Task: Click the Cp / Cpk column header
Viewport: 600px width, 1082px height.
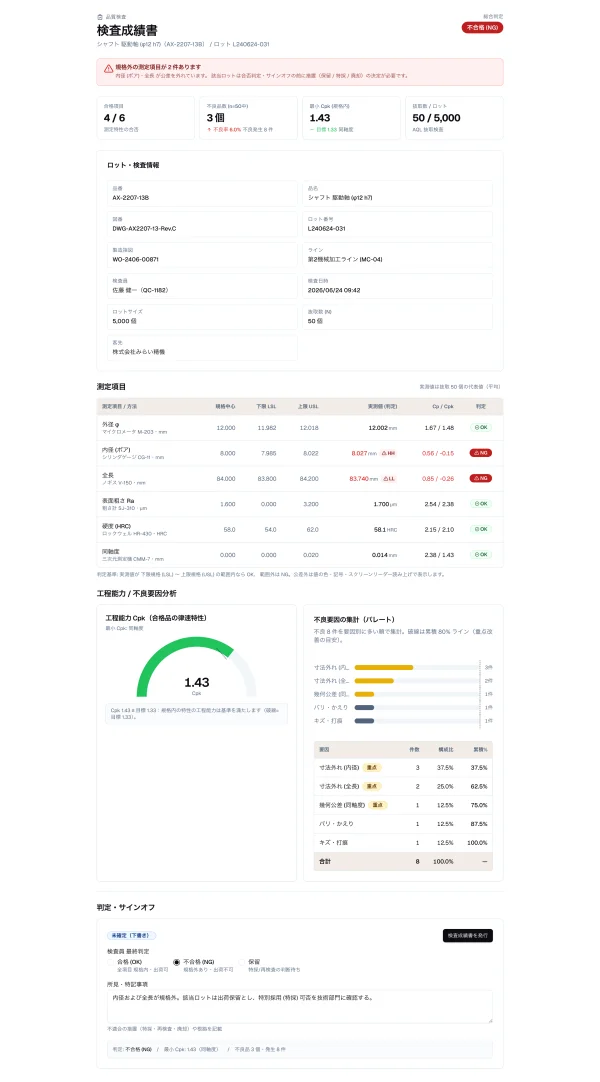Action: point(443,406)
